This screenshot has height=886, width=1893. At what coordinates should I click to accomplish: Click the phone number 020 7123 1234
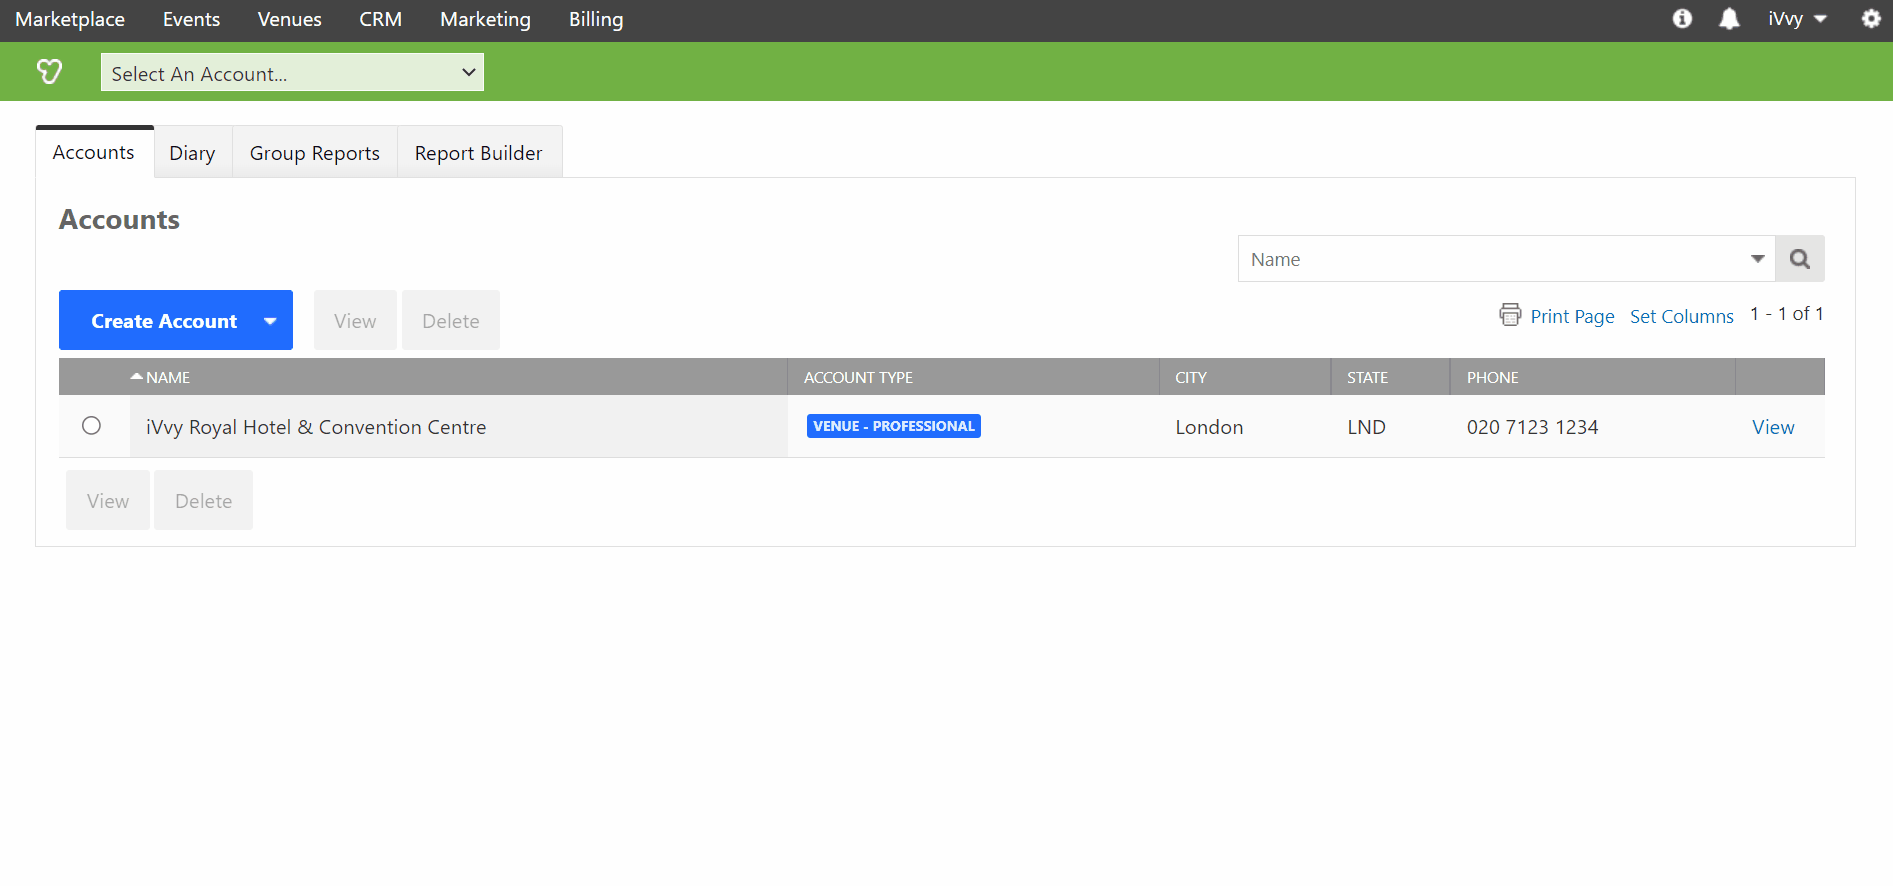[1532, 427]
